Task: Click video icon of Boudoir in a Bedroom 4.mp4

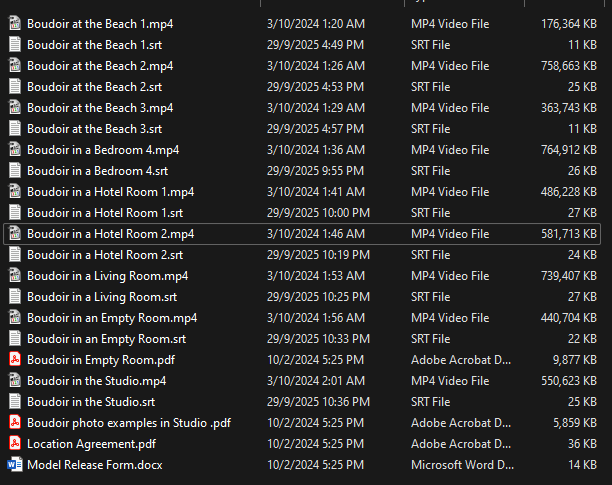Action: click(x=15, y=149)
